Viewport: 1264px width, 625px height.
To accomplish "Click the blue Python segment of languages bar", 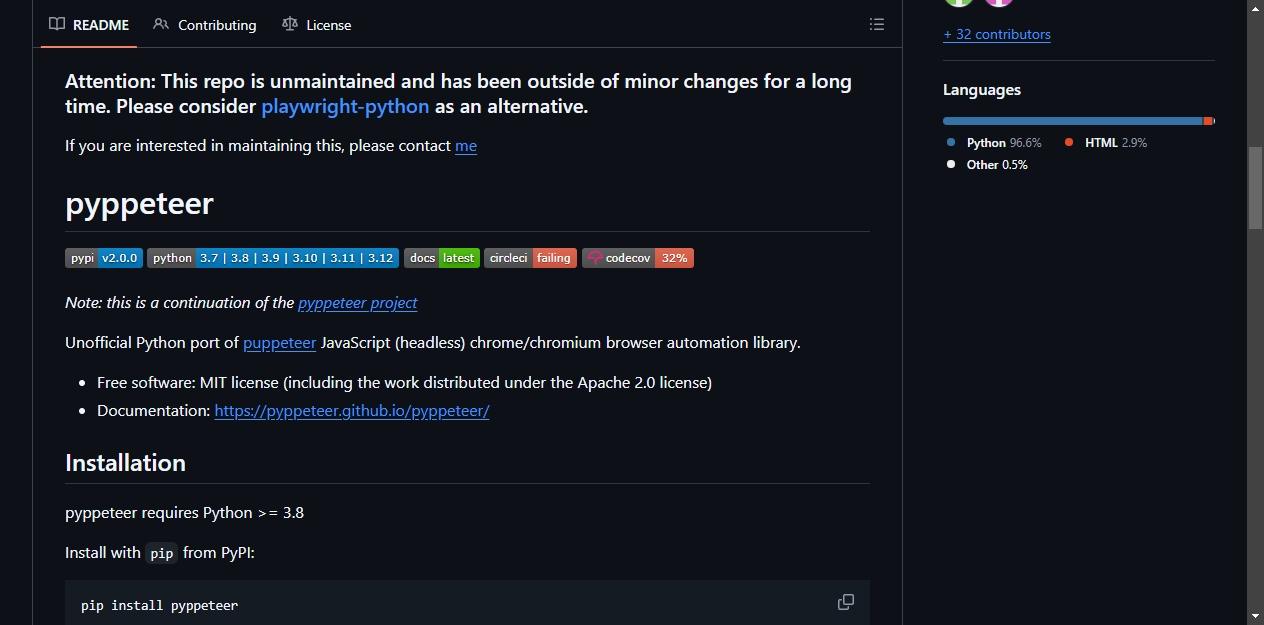I will pos(1073,121).
